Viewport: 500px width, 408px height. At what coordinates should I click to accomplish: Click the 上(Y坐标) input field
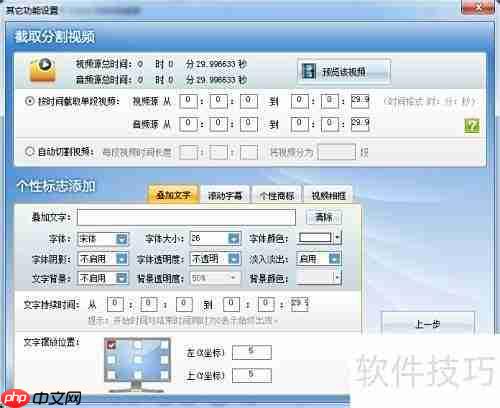click(x=252, y=375)
